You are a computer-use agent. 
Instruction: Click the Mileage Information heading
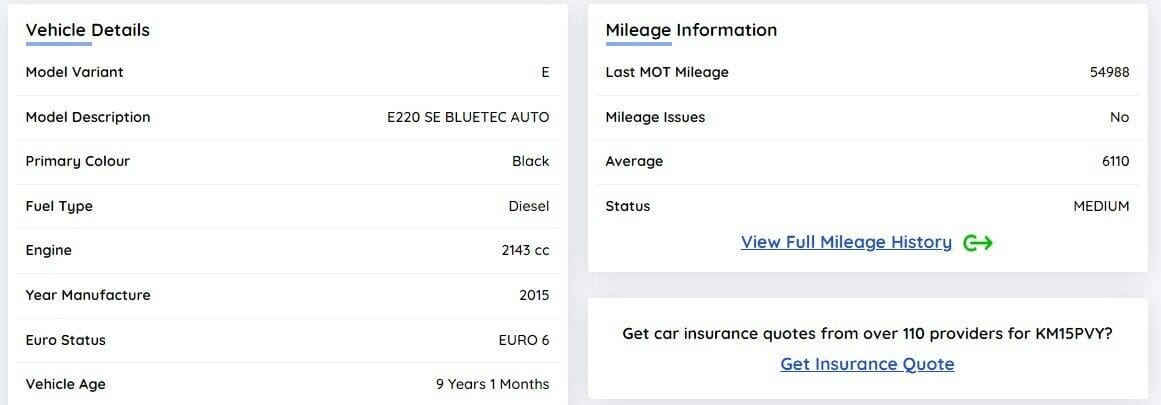tap(691, 30)
